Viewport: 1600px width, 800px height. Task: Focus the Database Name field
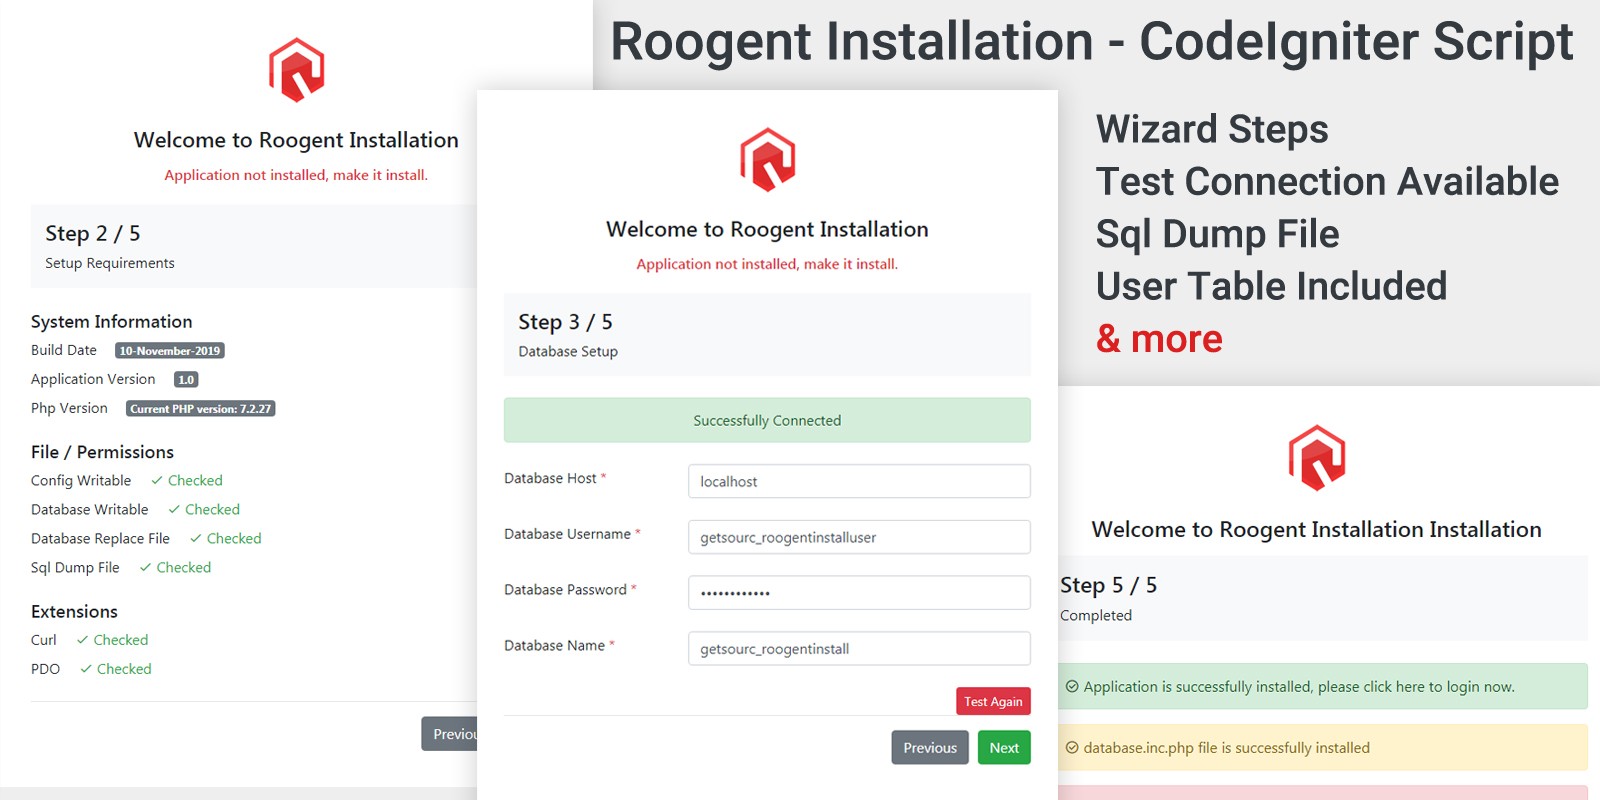click(x=859, y=648)
